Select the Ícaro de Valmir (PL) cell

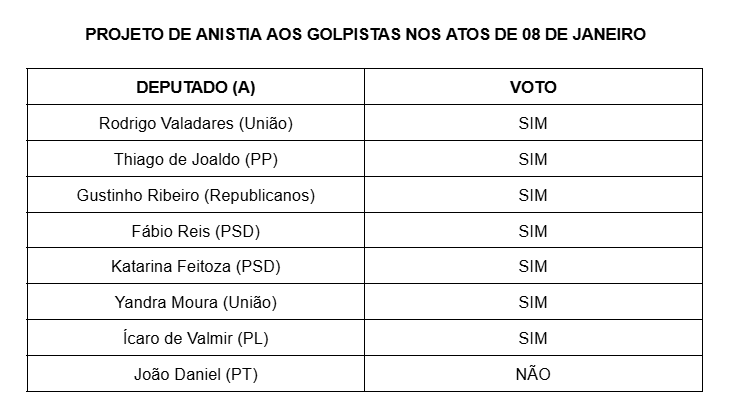click(x=196, y=338)
